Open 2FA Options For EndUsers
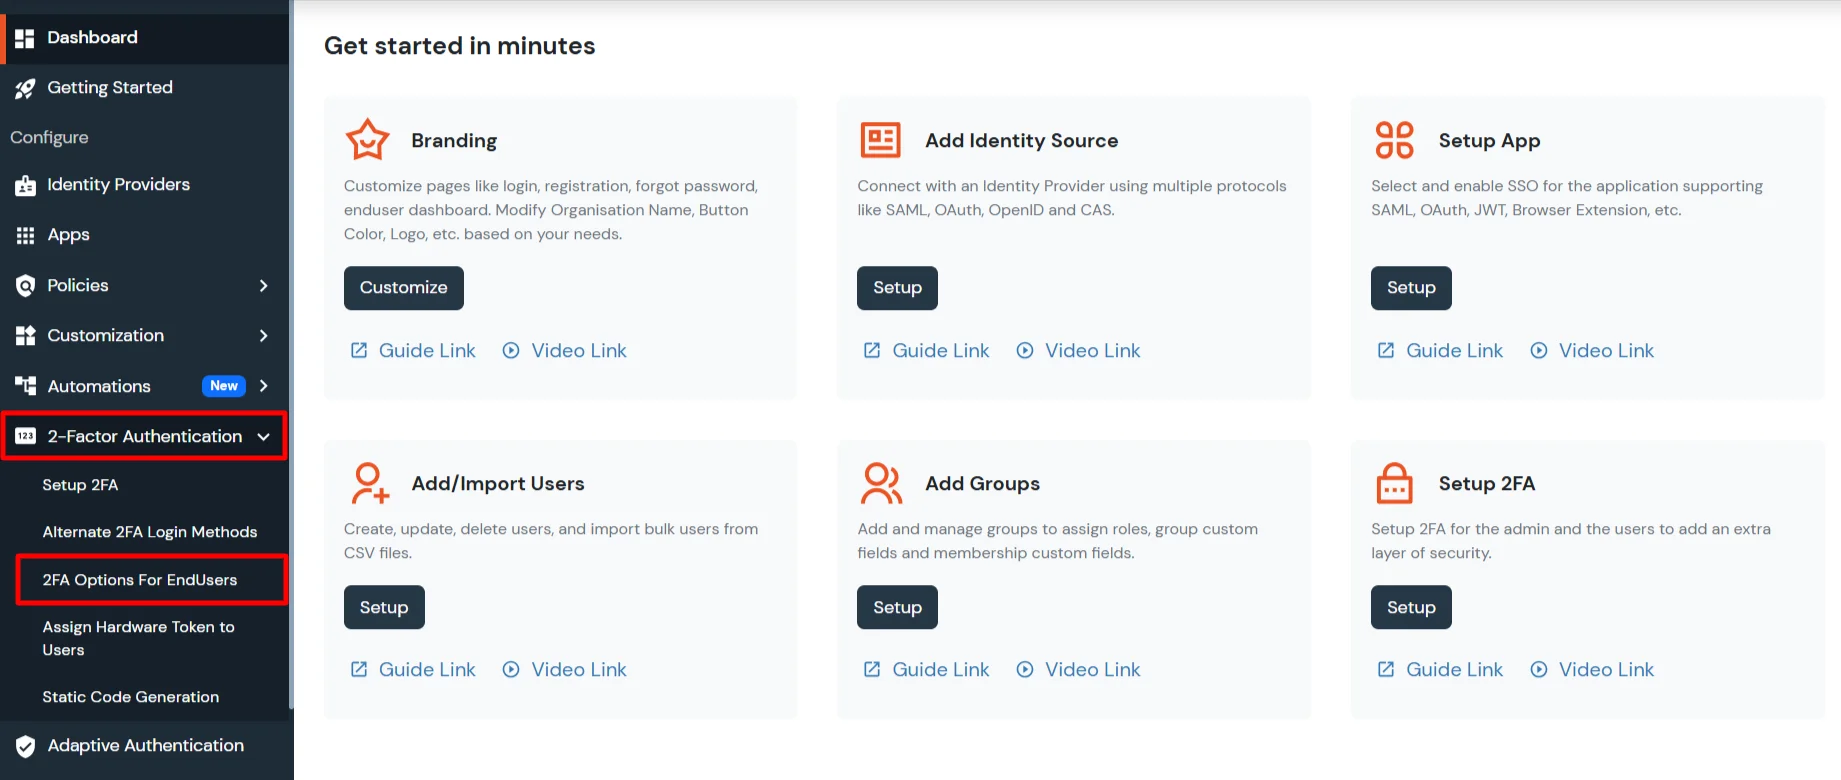Screen dimensions: 1841x780 pos(139,579)
